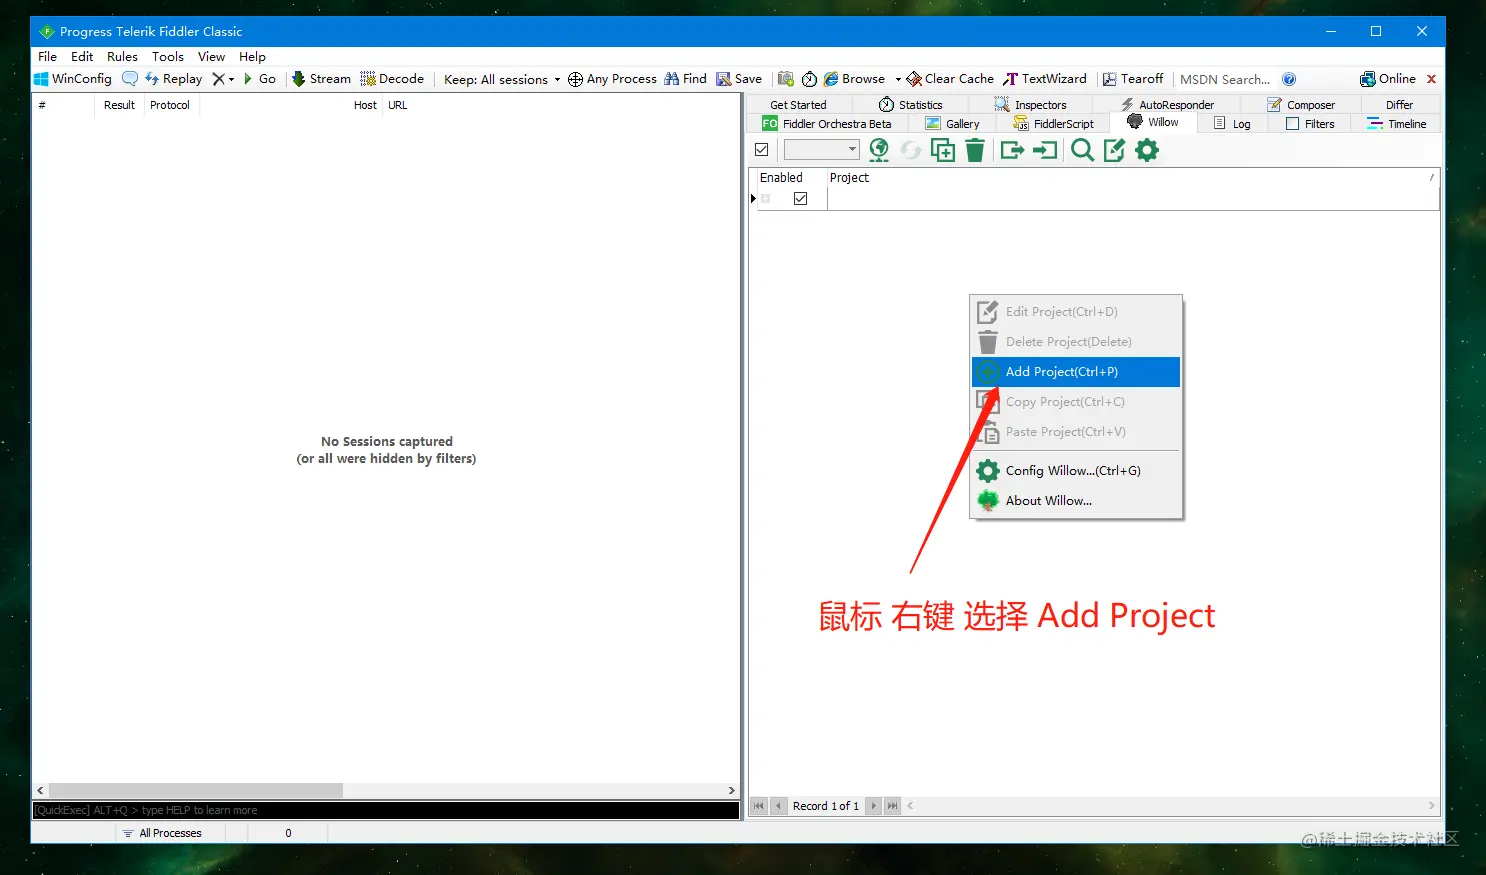This screenshot has height=875, width=1486.
Task: Click the Tearoff toolbar button
Action: 1133,79
